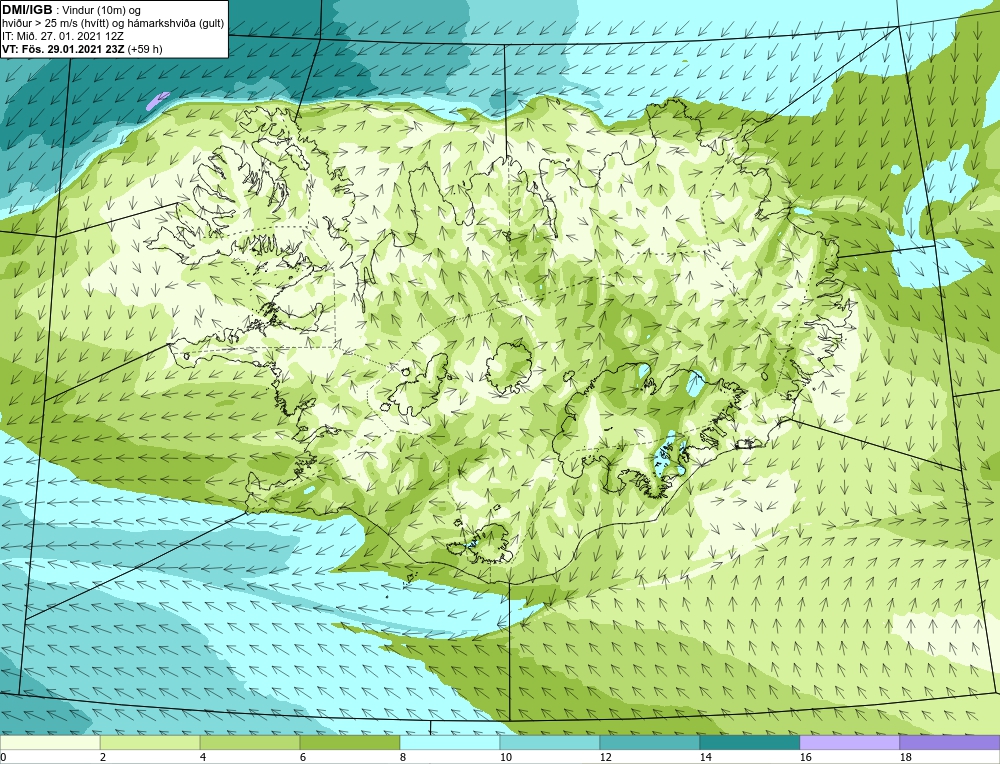This screenshot has height=764, width=1000.
Task: Select the 'DMI/IGB : Vindur (10m) og' title line
Action: pyautogui.click(x=71, y=10)
